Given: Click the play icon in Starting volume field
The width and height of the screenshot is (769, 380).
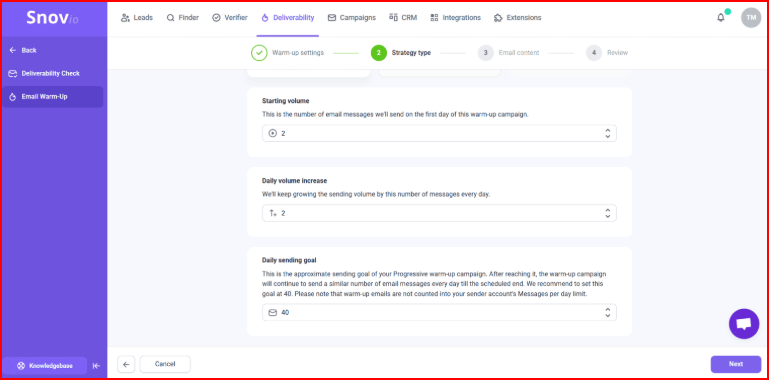Looking at the screenshot, I should coord(273,133).
